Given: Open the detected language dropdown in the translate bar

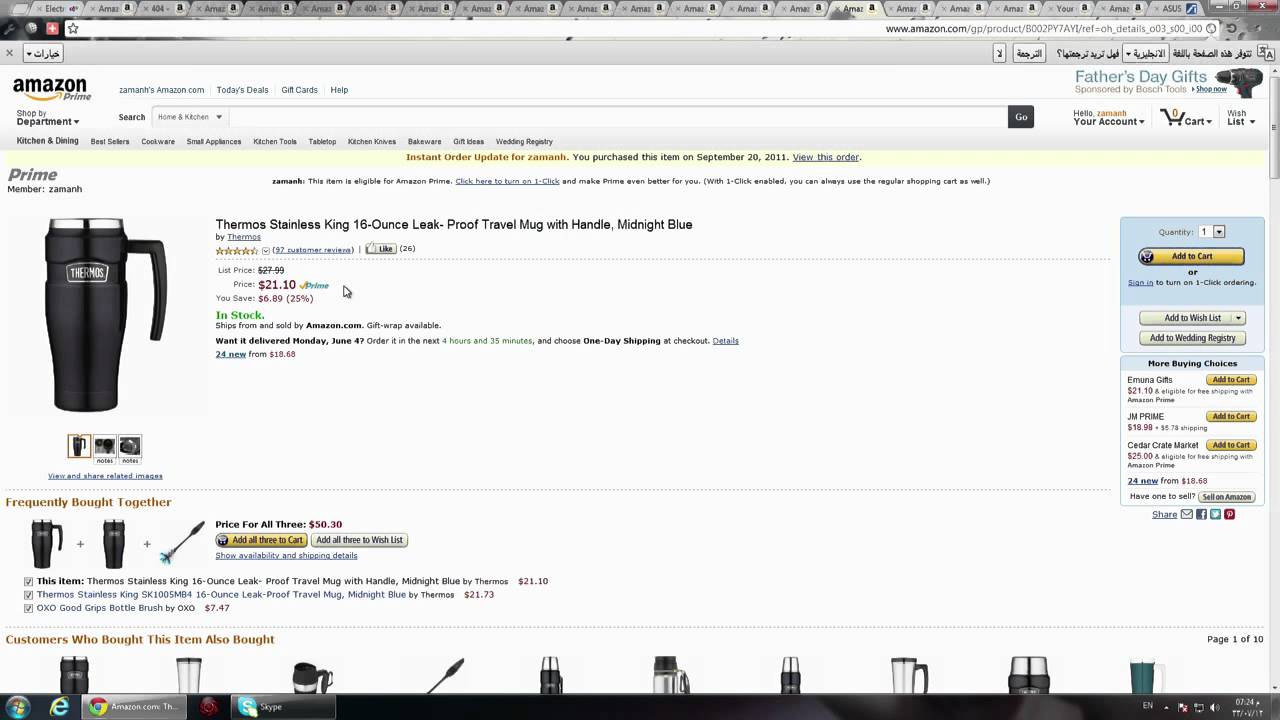Looking at the screenshot, I should [1145, 53].
